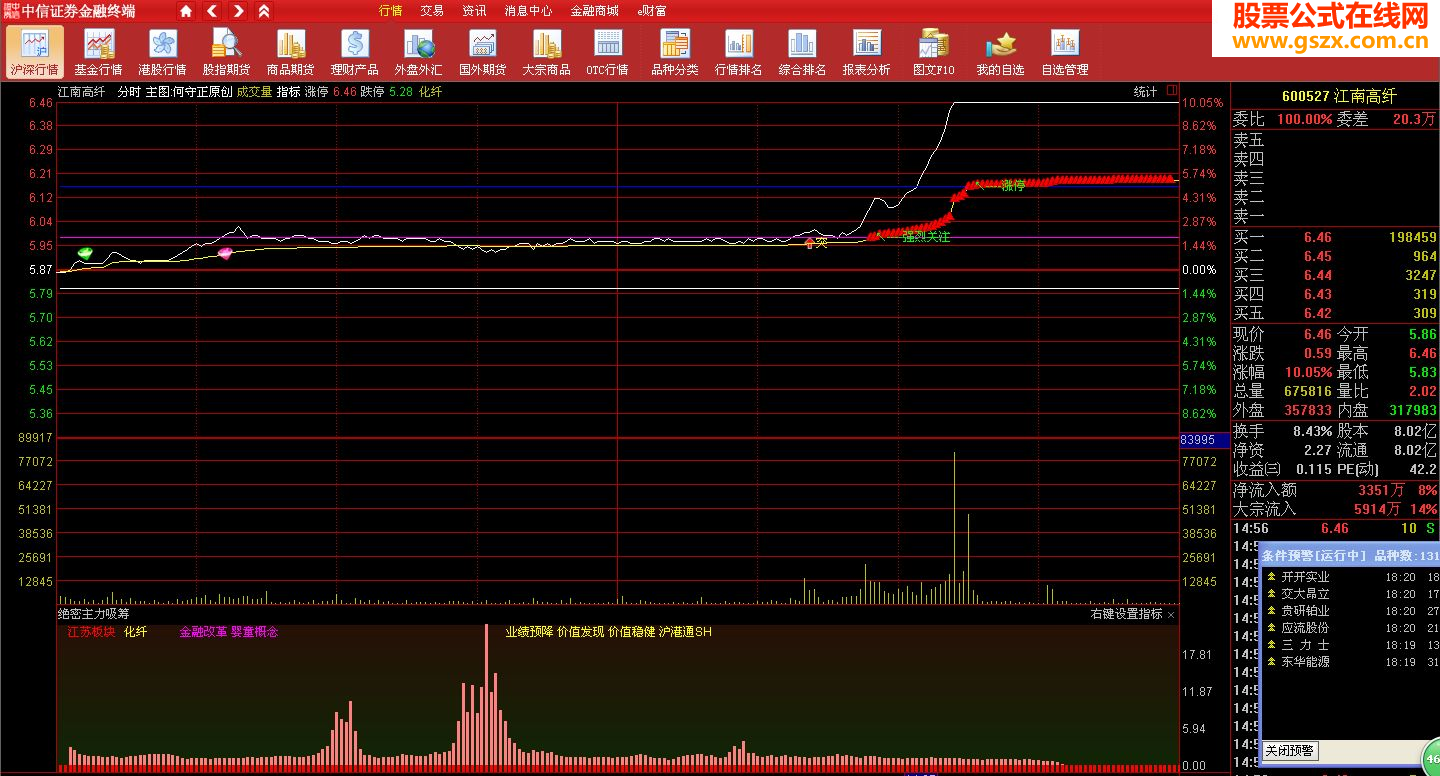The image size is (1440, 776).
Task: Click the 强烈关注 annotation on the chart
Action: click(x=926, y=237)
